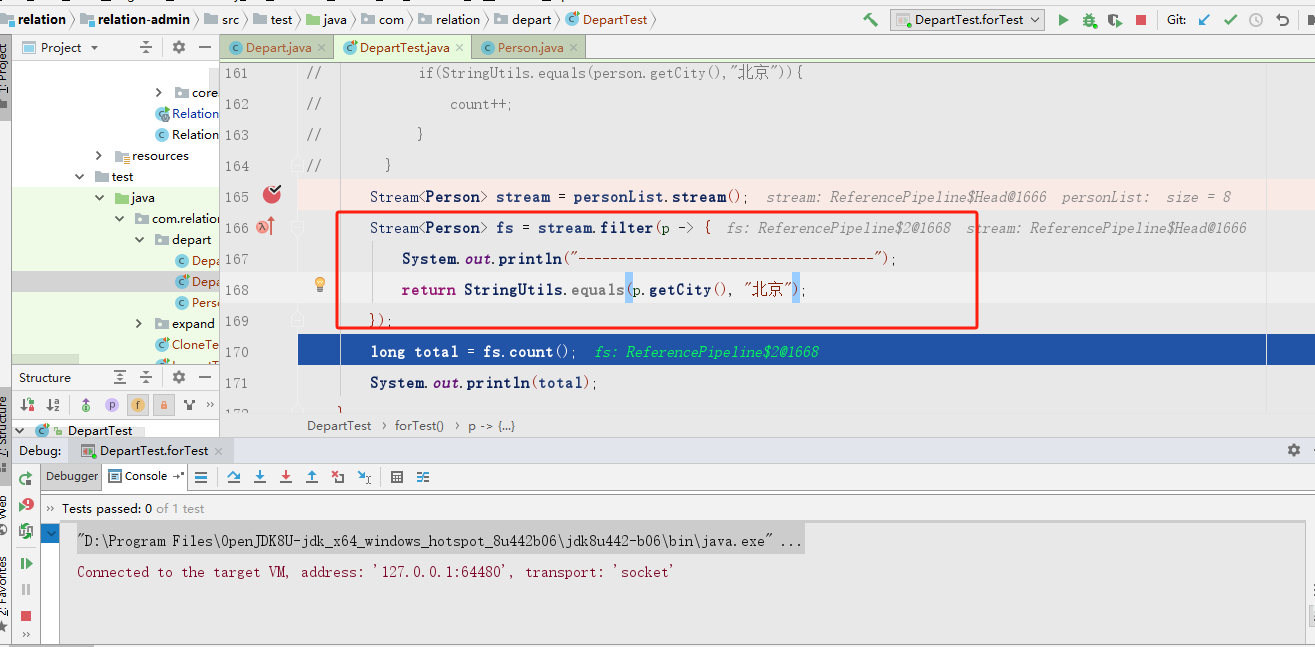
Task: Resume program in debug sidebar
Action: pos(26,564)
